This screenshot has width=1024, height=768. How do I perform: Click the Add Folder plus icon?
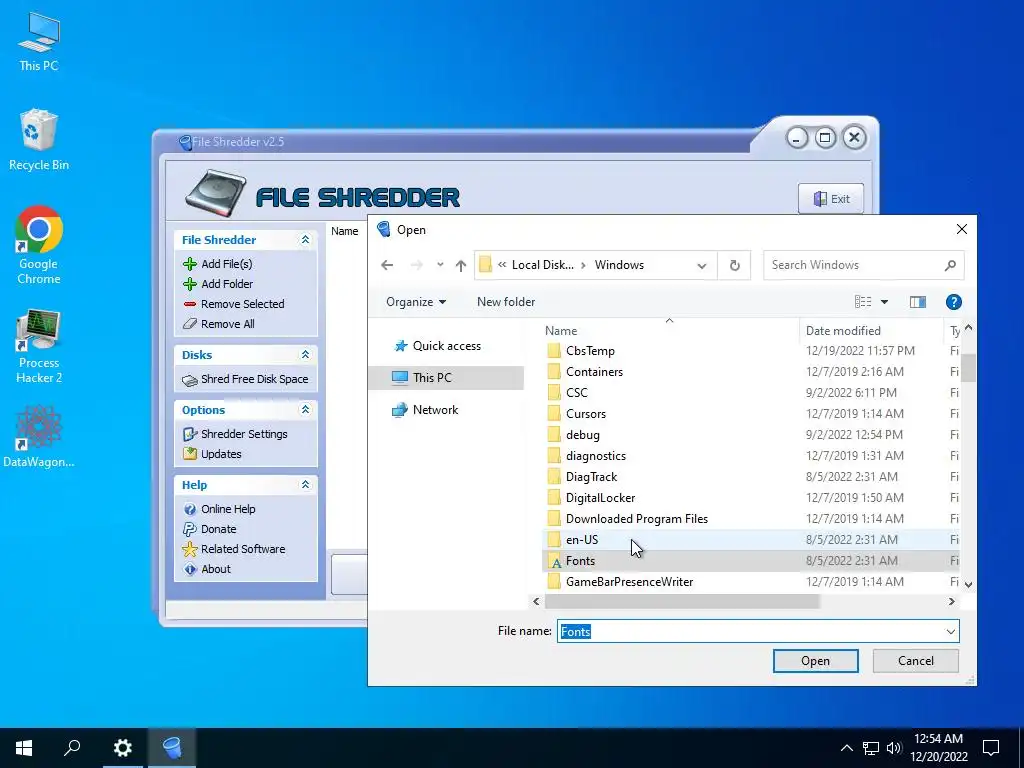click(x=190, y=284)
